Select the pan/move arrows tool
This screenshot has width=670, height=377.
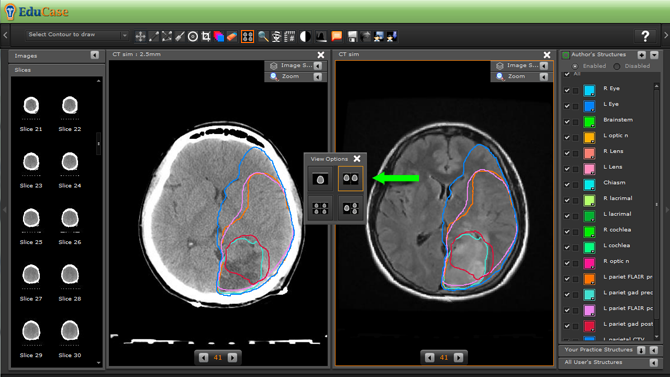point(140,37)
